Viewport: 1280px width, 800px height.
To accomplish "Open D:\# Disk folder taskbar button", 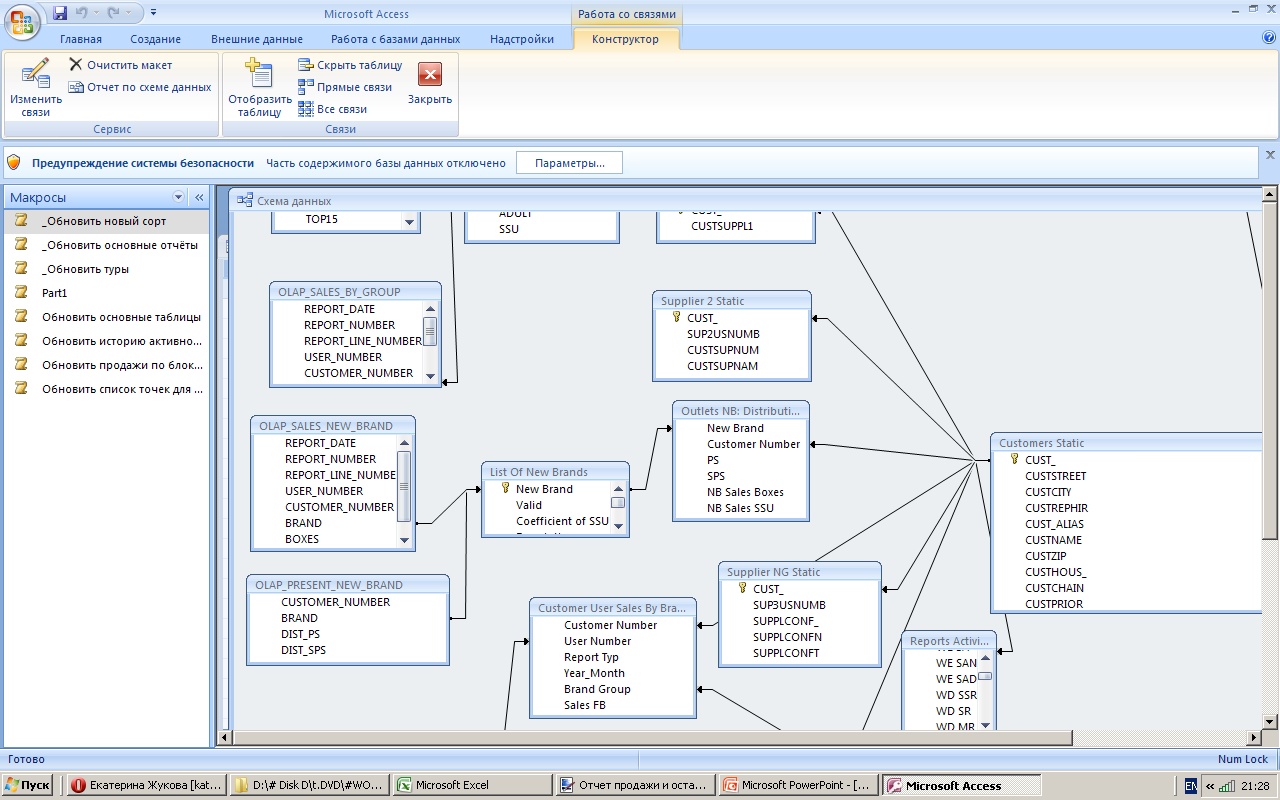I will pyautogui.click(x=309, y=786).
